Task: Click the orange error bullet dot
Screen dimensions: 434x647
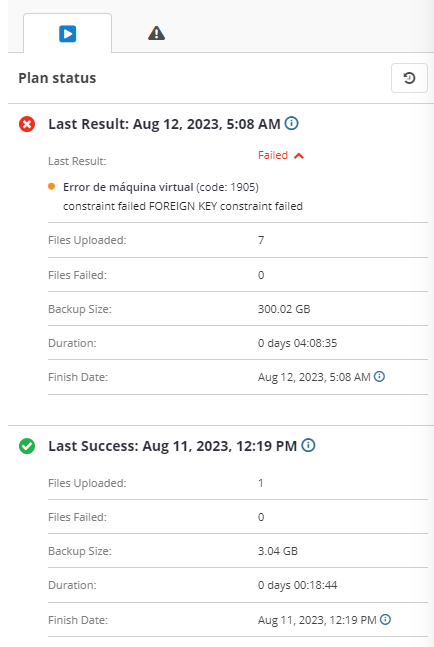Action: 52,187
